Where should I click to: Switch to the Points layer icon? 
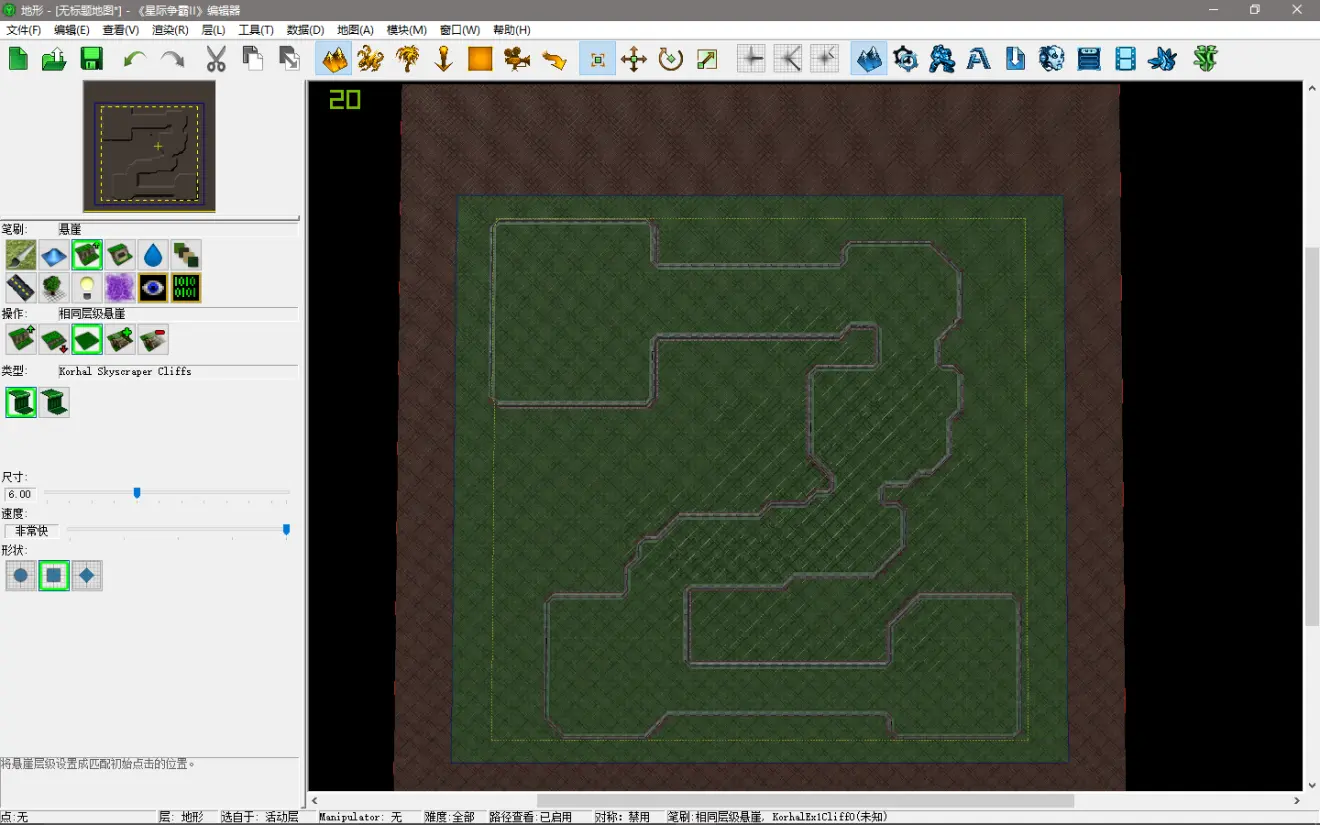(444, 59)
